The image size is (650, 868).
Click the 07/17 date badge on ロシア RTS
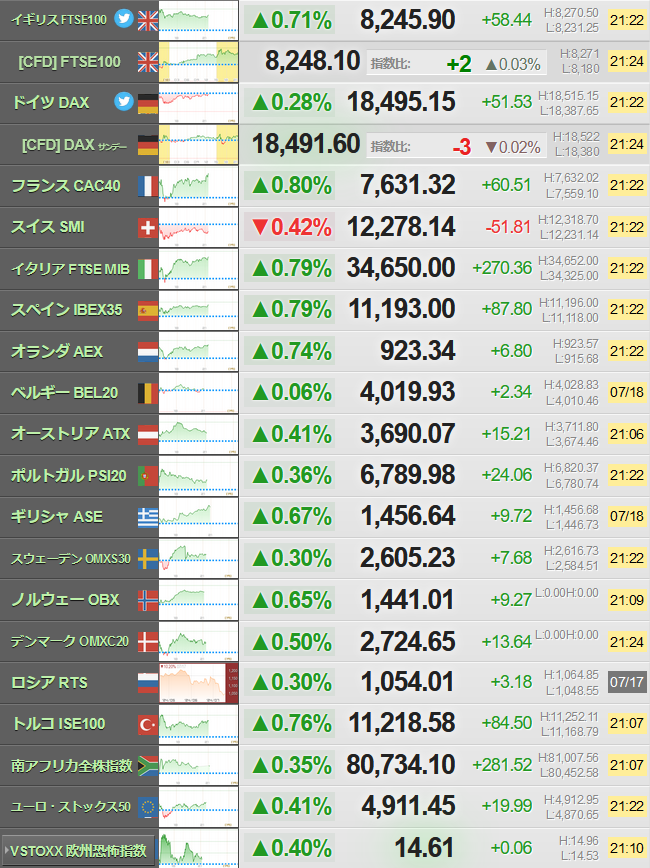click(x=627, y=682)
